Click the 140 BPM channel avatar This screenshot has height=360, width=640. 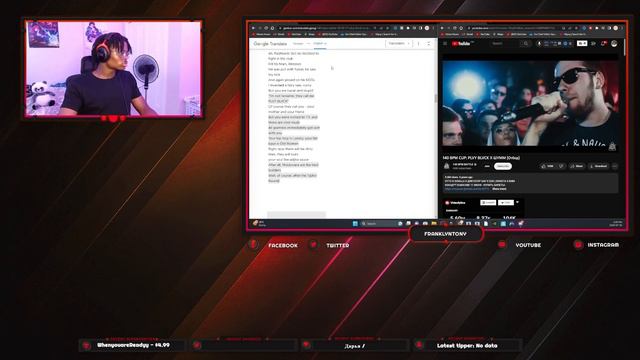(447, 166)
